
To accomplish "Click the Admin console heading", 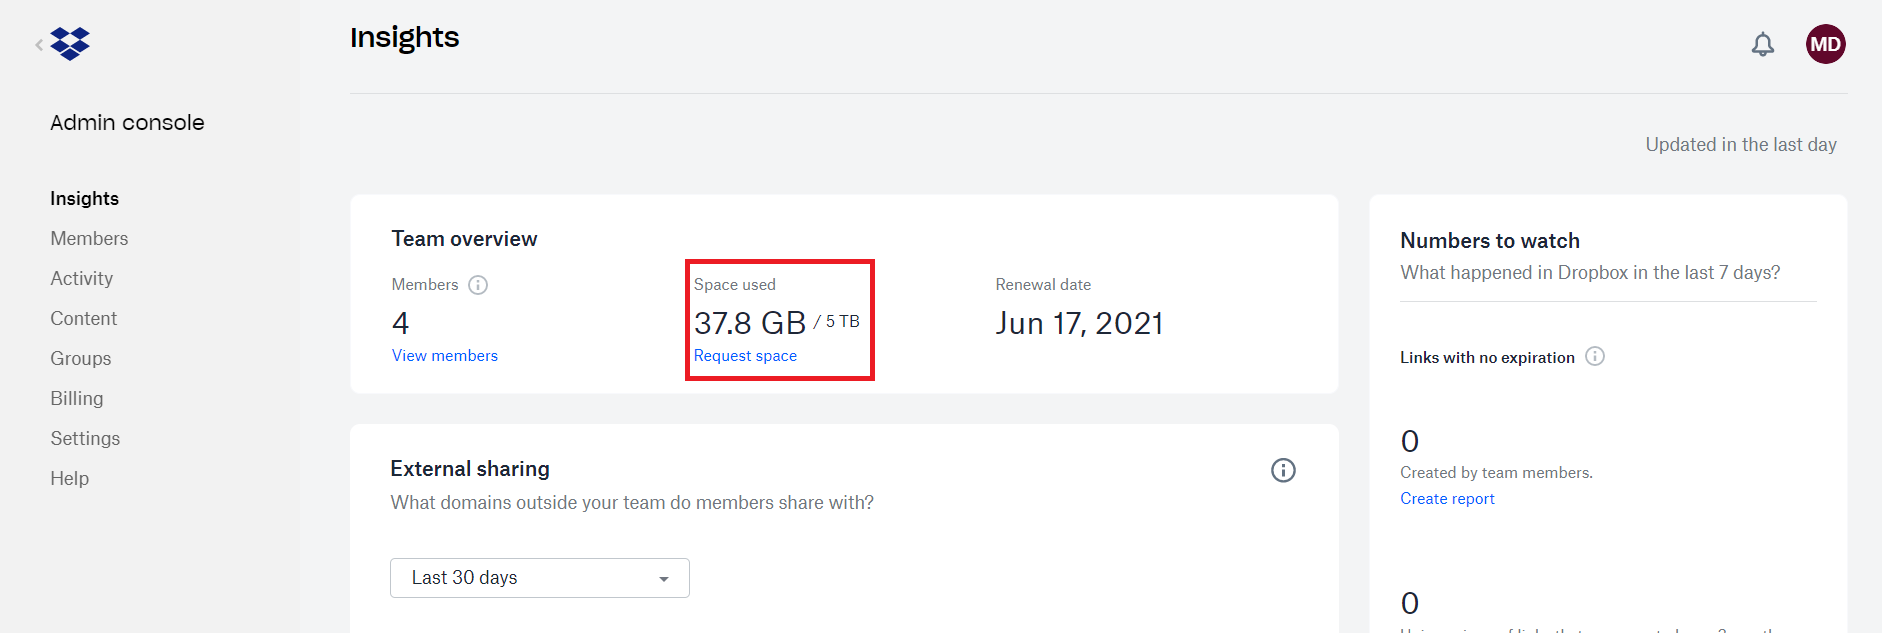I will 127,122.
